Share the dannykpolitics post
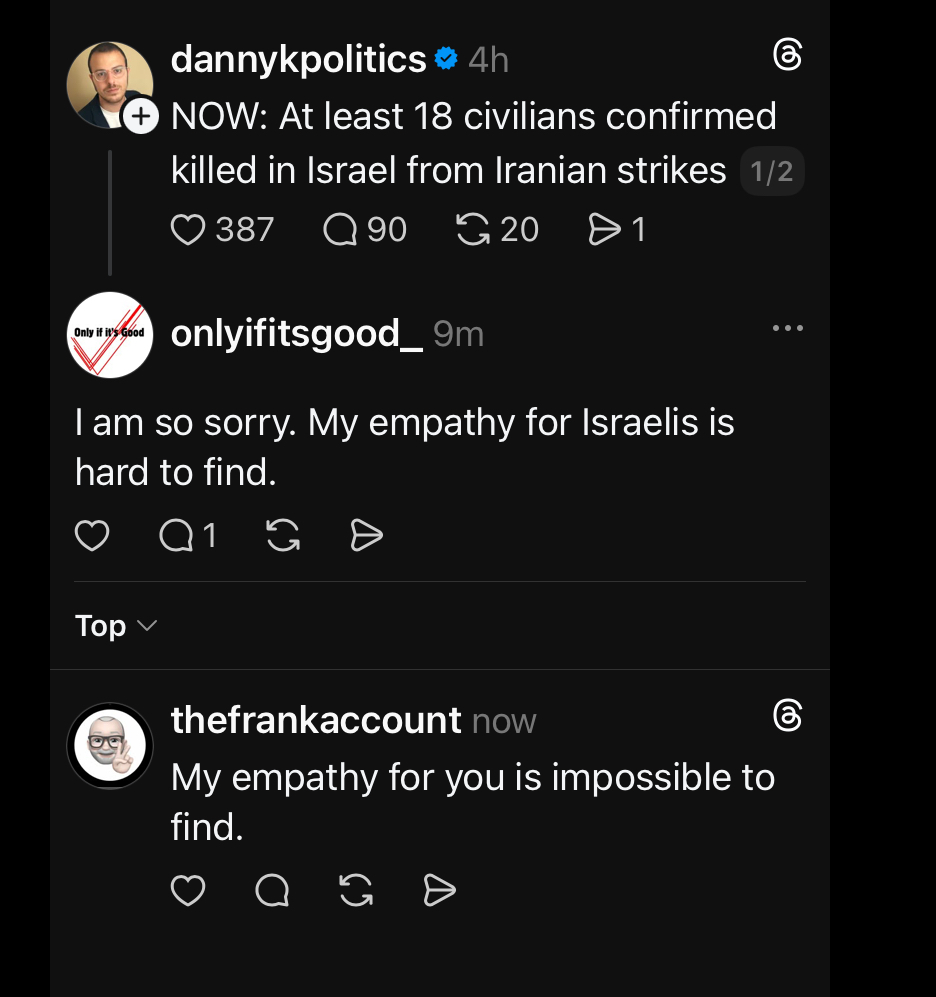 click(605, 230)
